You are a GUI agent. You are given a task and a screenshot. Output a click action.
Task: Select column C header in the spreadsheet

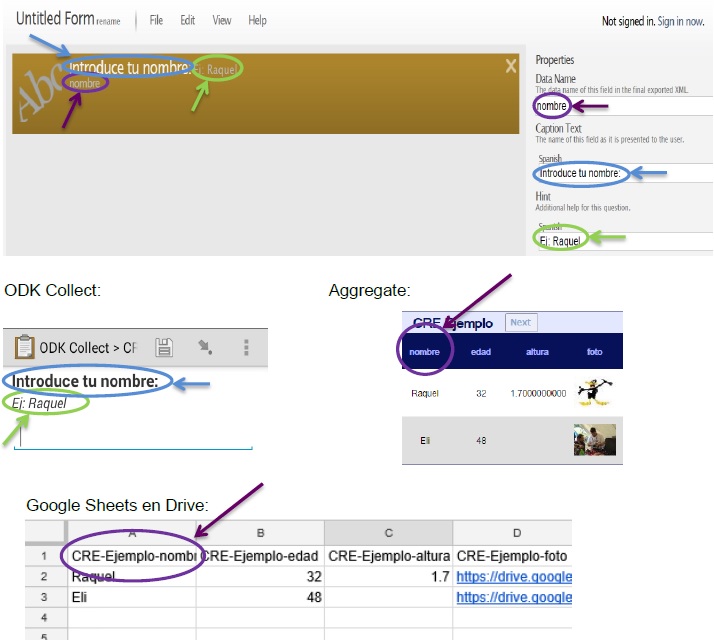pyautogui.click(x=388, y=533)
